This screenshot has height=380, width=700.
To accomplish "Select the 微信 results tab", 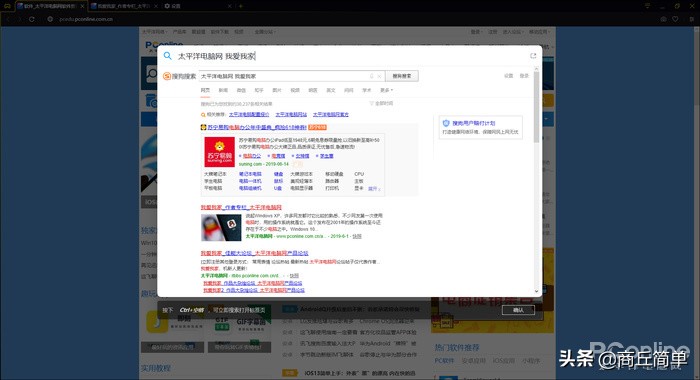I will point(241,90).
